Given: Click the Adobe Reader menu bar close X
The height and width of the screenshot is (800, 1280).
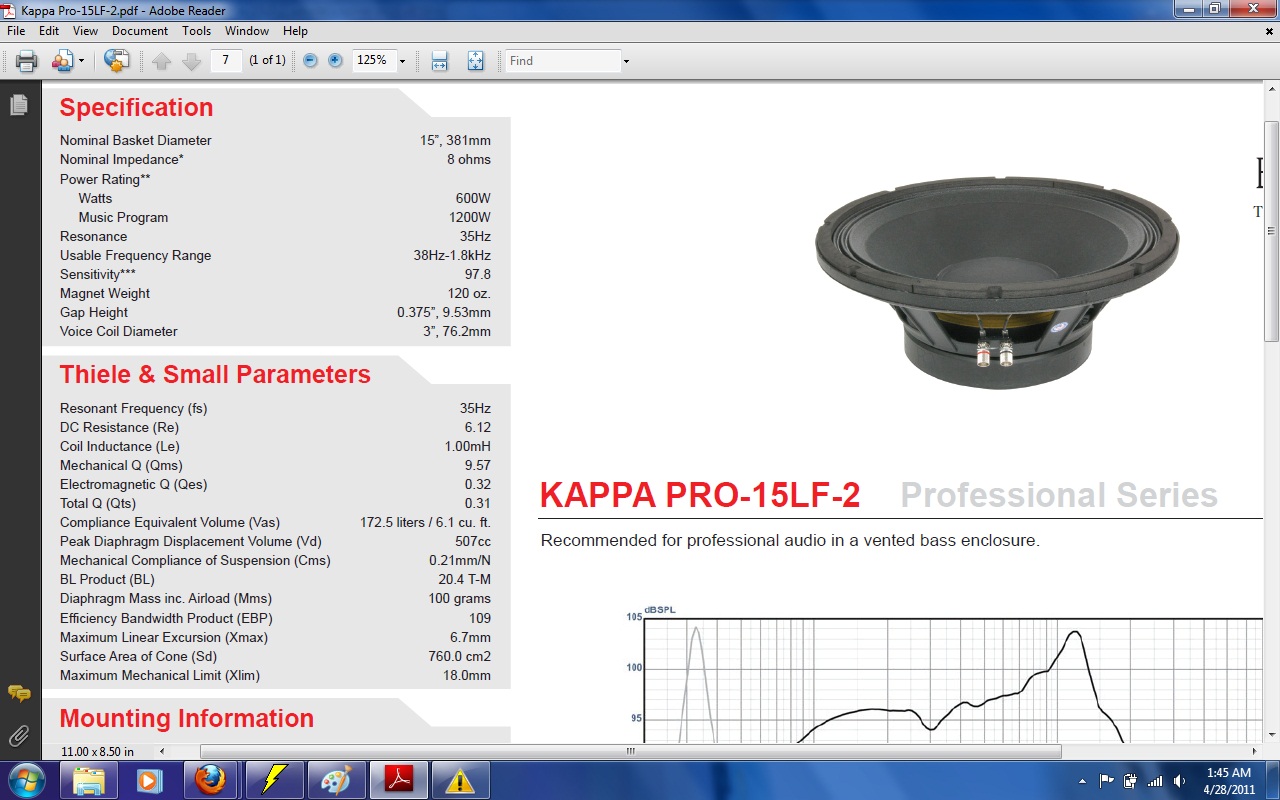Looking at the screenshot, I should 1269,31.
